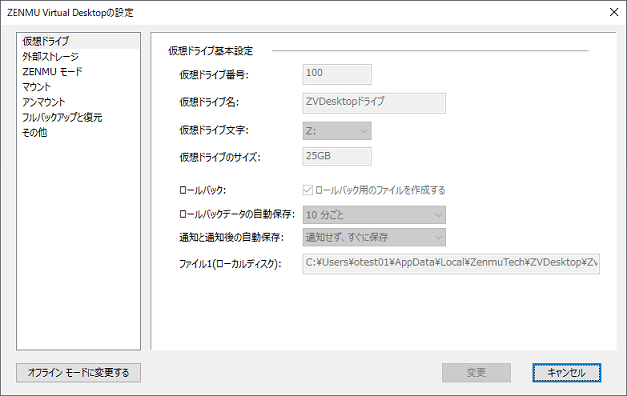627x396 pixels.
Task: Open the ZENMU モード settings page
Action: pyautogui.click(x=52, y=72)
